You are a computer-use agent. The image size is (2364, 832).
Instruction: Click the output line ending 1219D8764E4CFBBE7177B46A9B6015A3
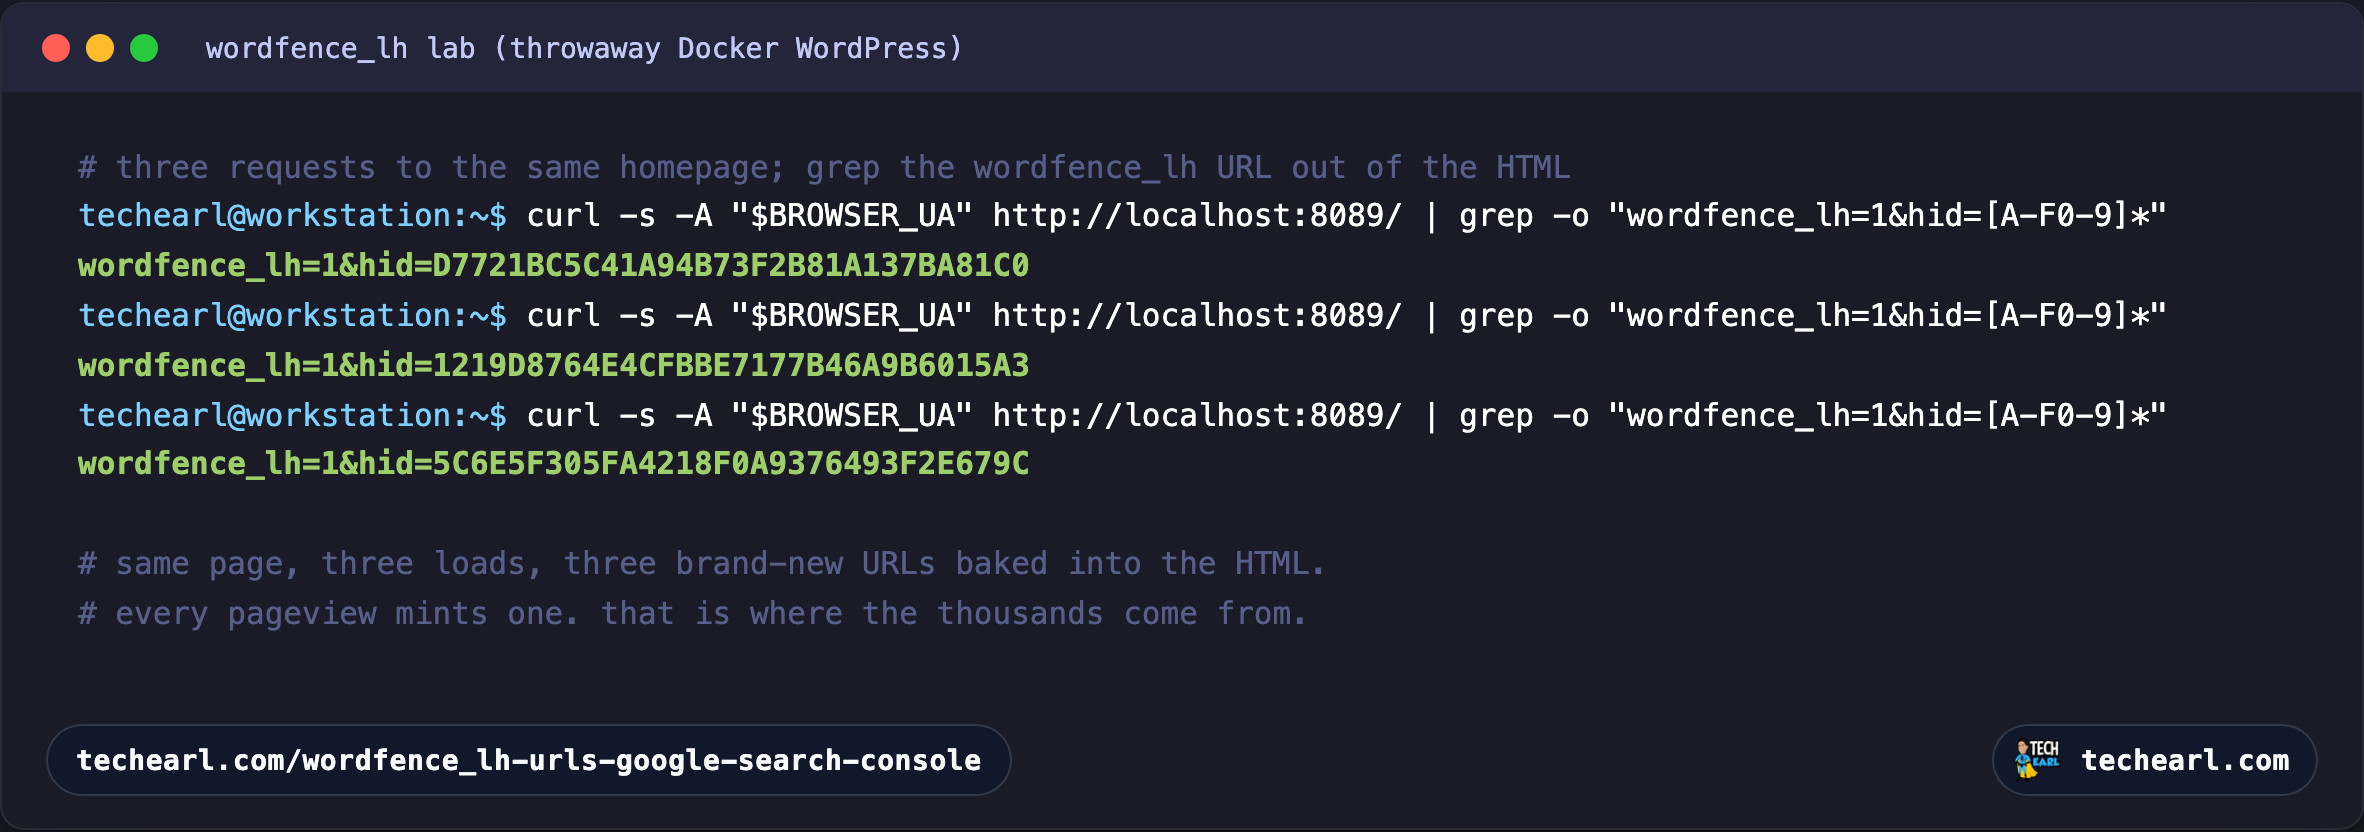[553, 365]
